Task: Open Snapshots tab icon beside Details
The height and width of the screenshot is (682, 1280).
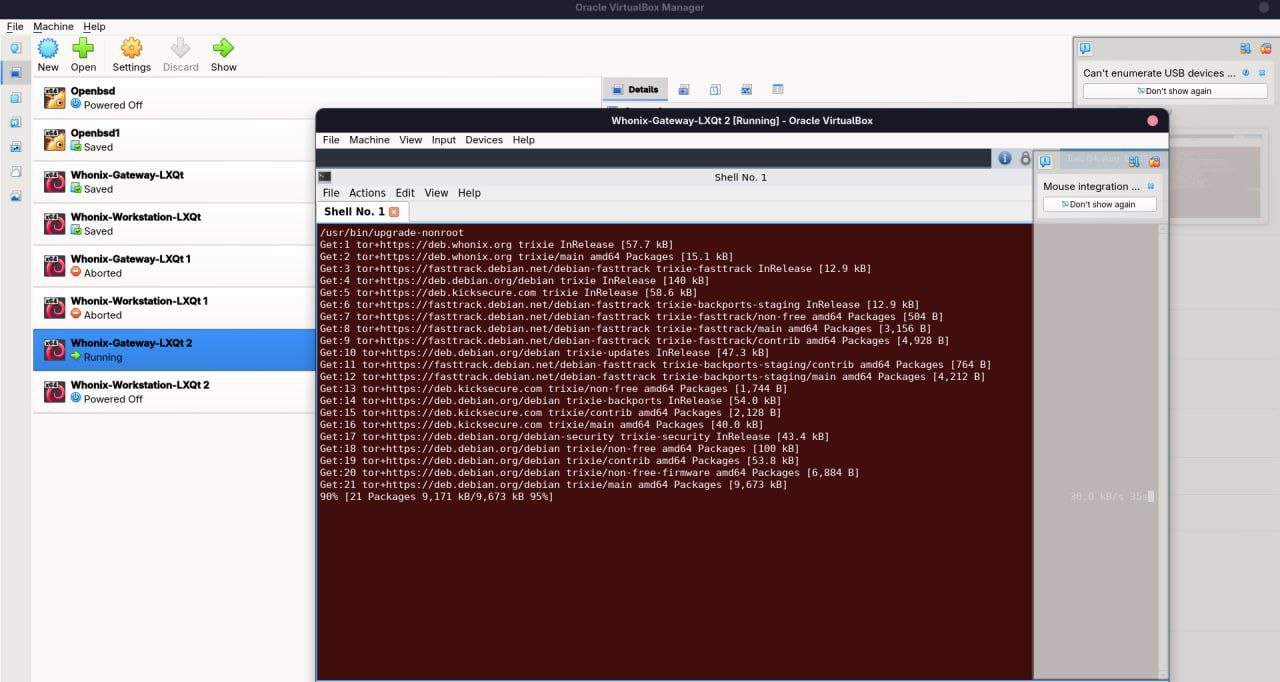Action: pyautogui.click(x=684, y=89)
